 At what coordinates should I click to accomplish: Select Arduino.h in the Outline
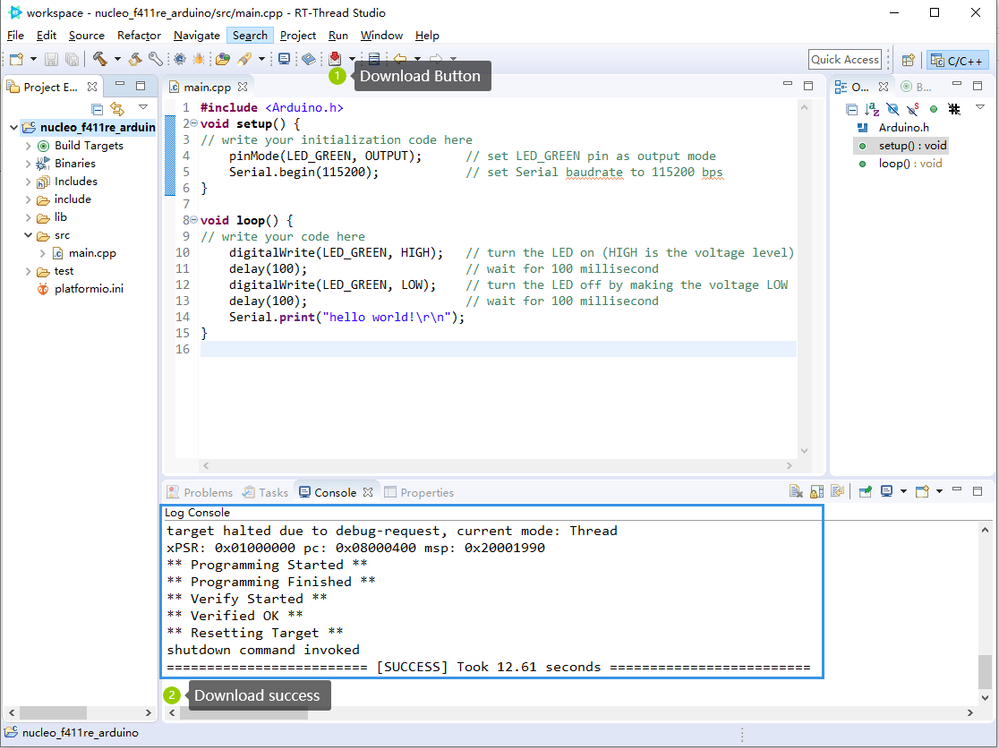pyautogui.click(x=903, y=127)
